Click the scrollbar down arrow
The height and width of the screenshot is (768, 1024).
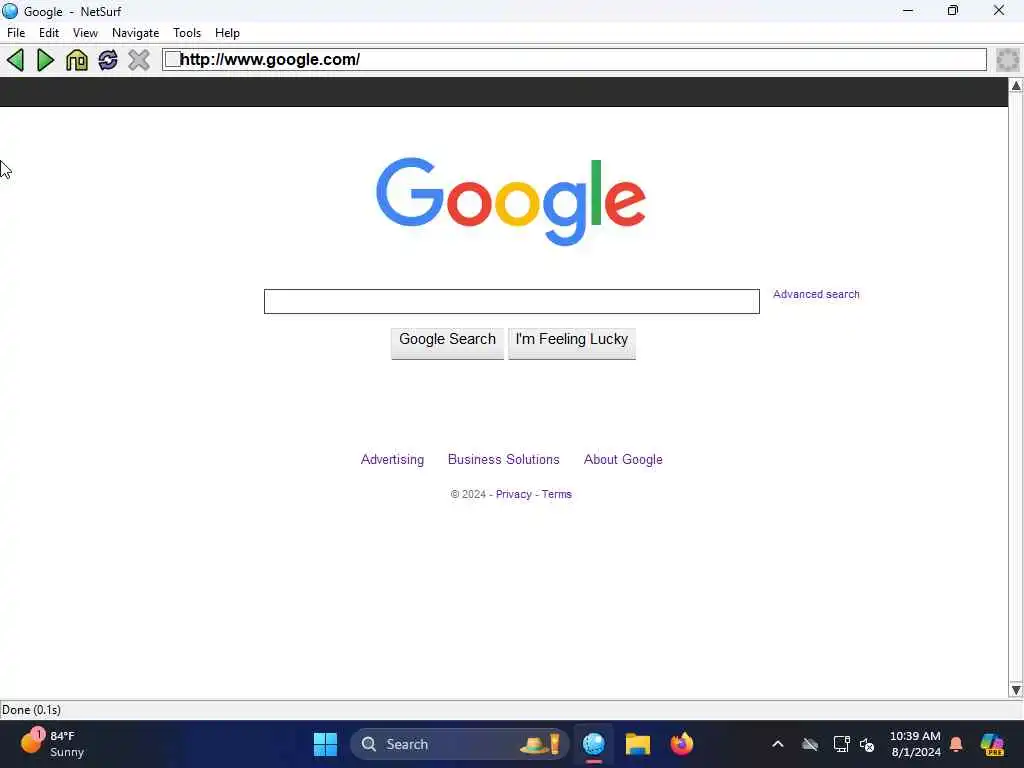point(1016,690)
